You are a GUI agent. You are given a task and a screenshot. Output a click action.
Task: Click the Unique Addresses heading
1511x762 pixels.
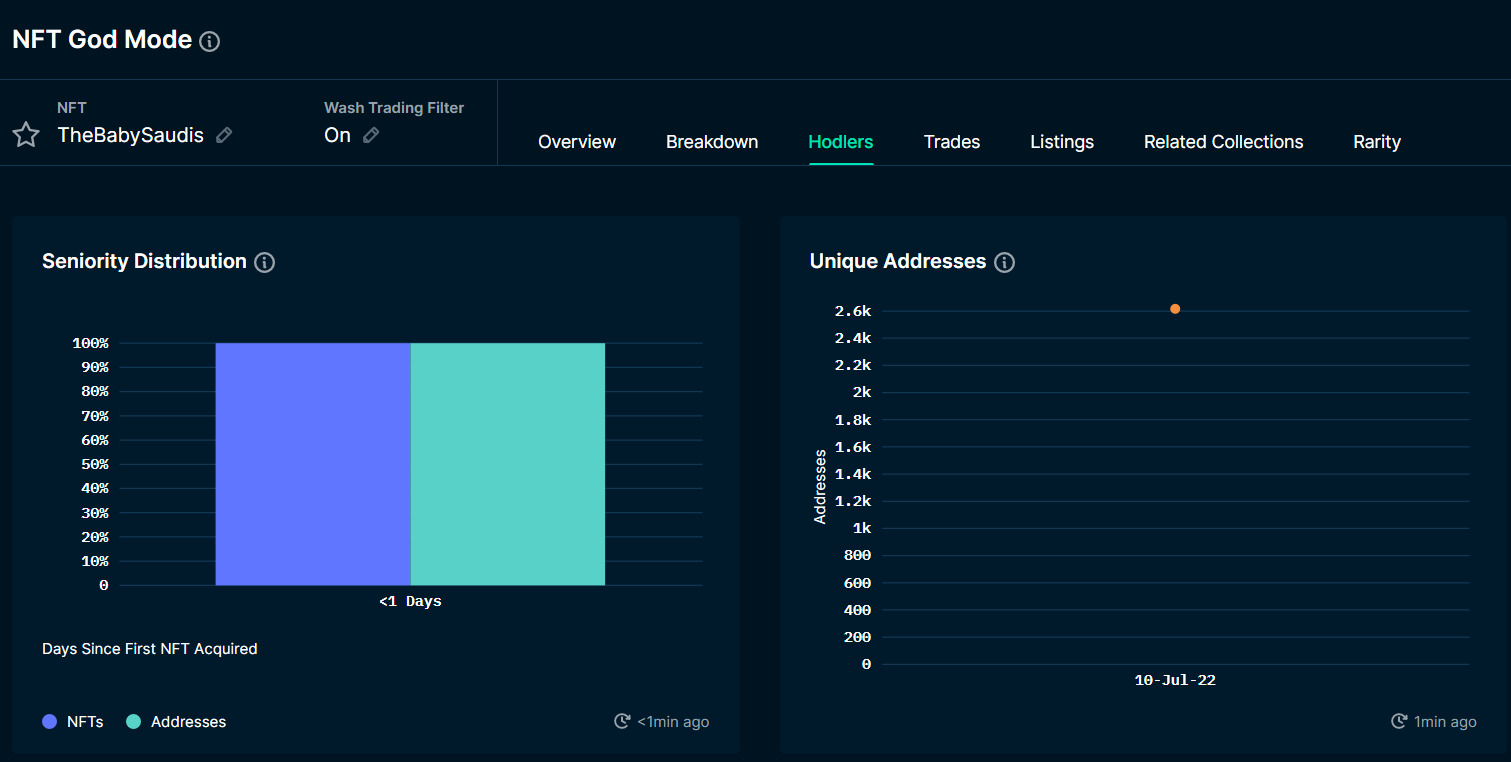898,261
